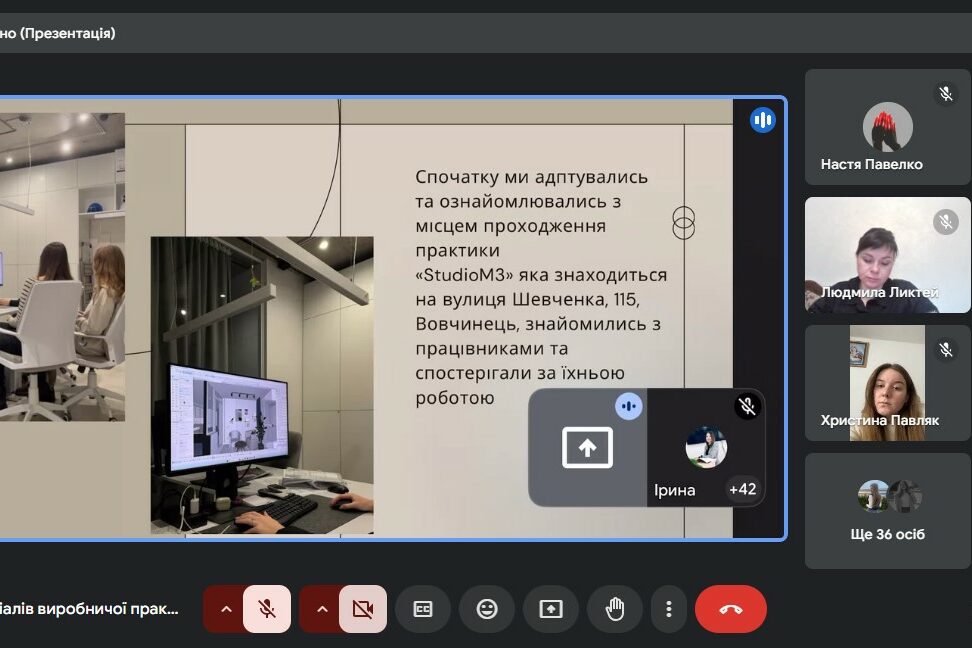The height and width of the screenshot is (648, 972).
Task: Raise hand in the meeting
Action: [x=615, y=609]
